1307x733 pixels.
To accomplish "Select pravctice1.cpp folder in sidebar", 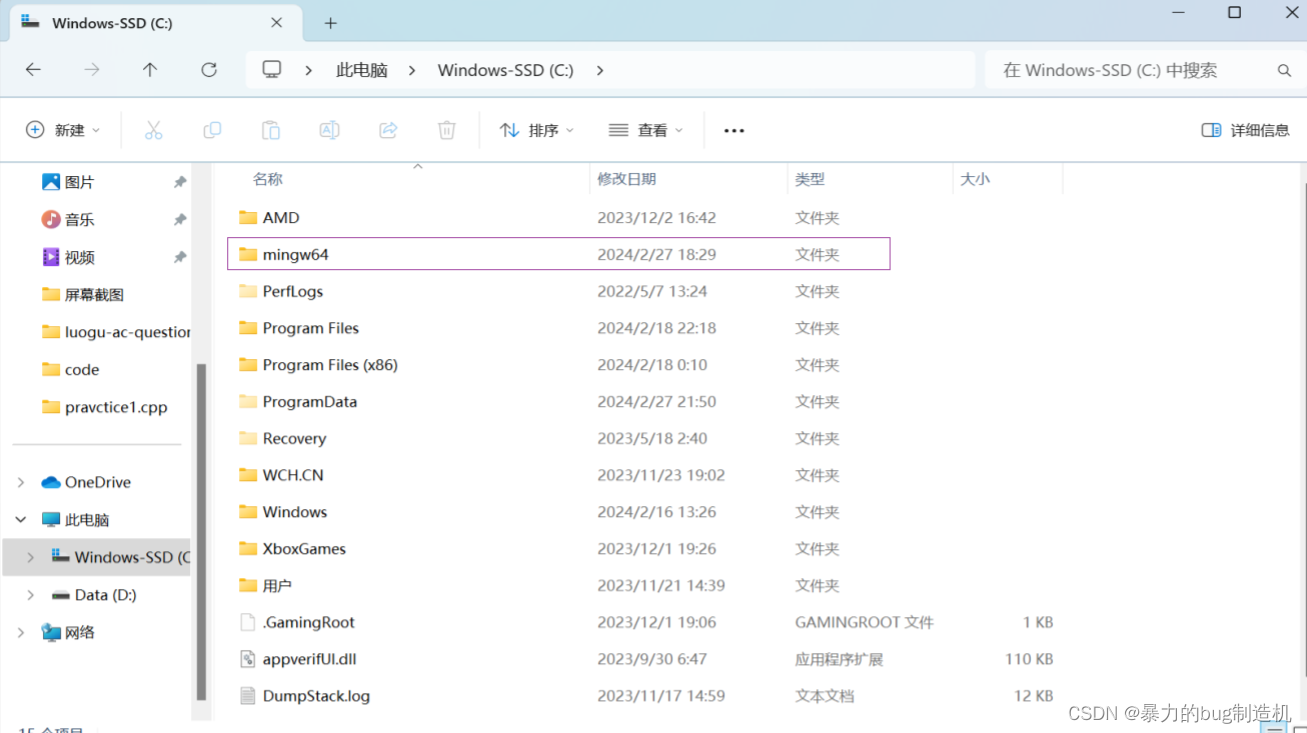I will pos(105,407).
